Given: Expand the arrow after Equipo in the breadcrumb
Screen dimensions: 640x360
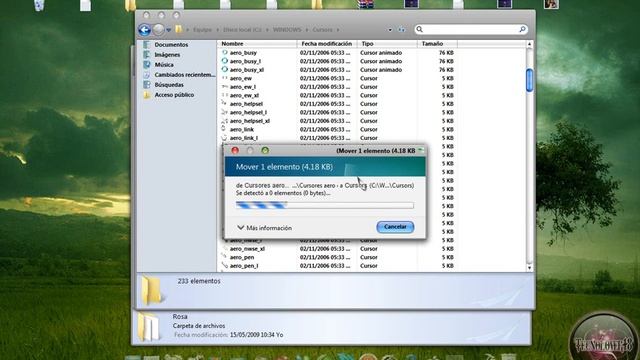Looking at the screenshot, I should click(x=218, y=30).
